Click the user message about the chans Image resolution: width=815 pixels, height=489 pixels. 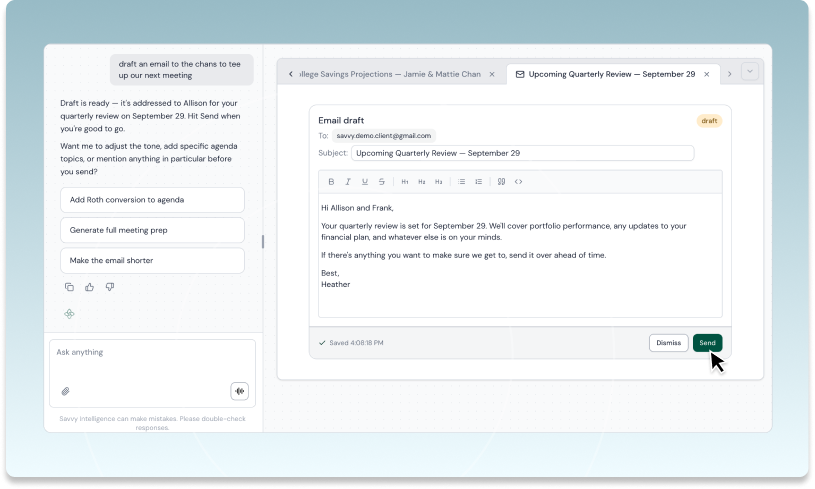pos(181,70)
